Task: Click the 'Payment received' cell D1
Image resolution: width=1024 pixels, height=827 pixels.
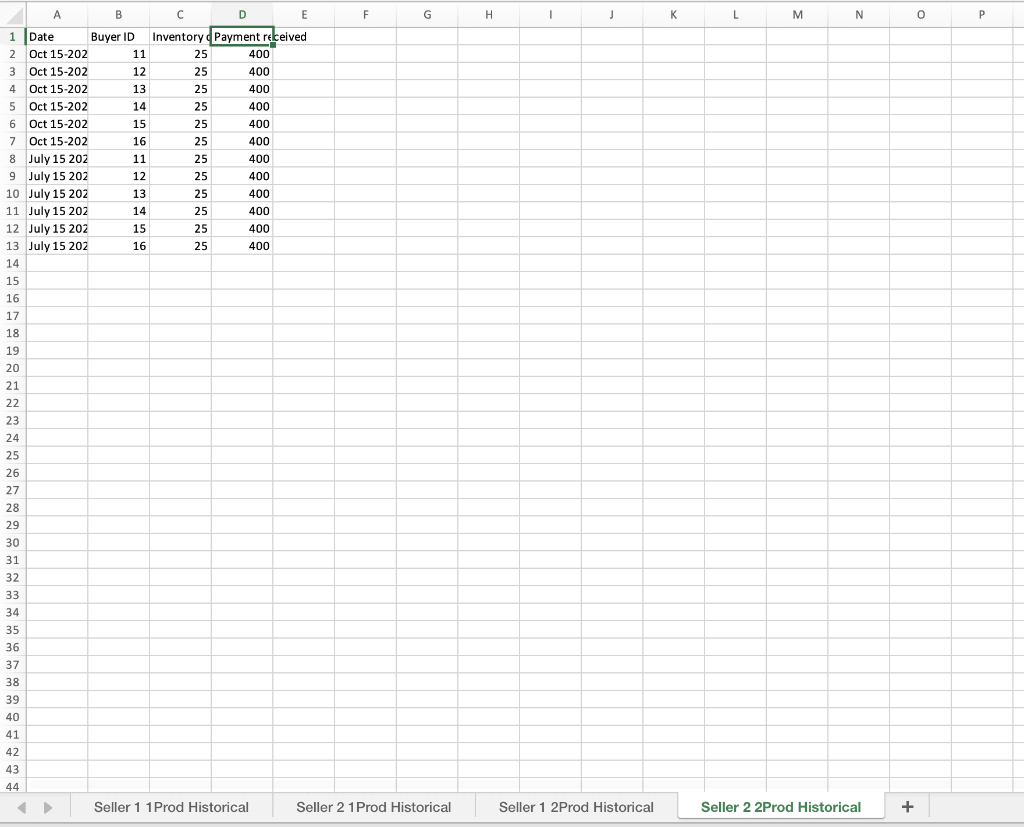Action: pos(242,37)
